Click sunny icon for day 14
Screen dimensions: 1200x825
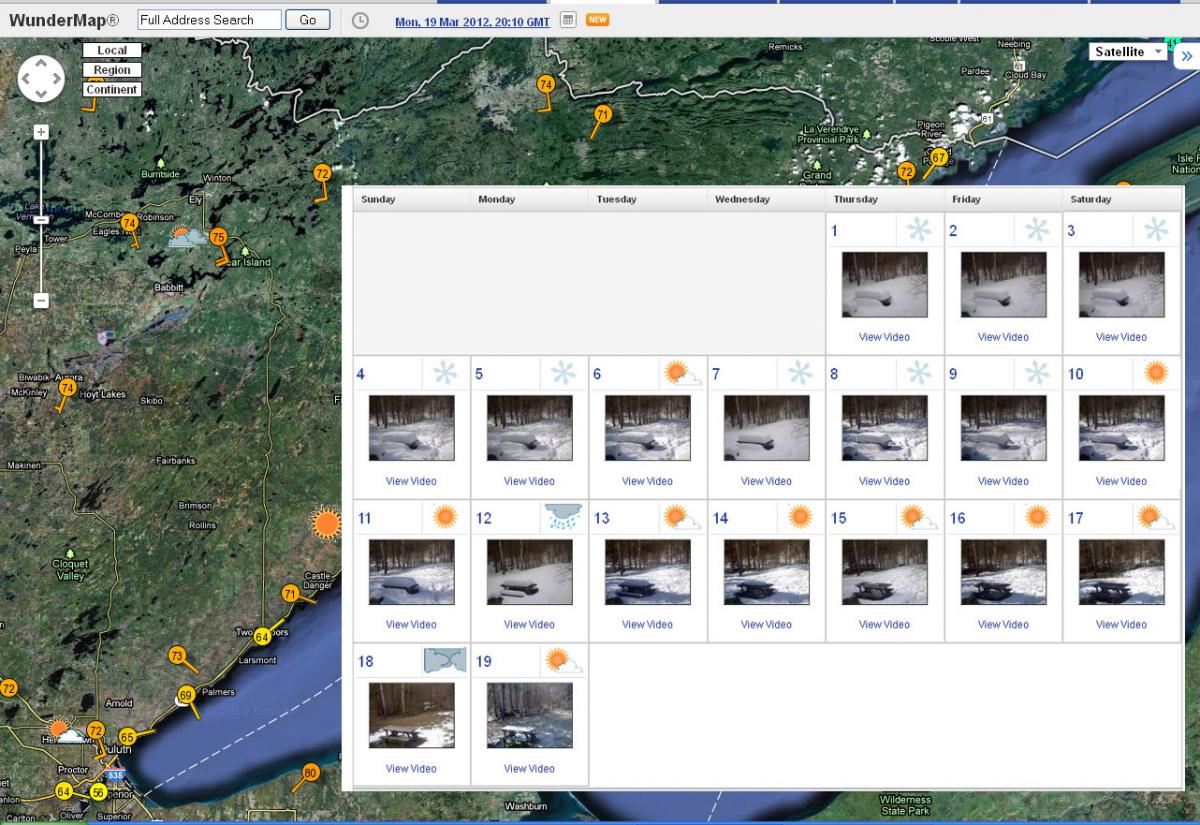(x=800, y=517)
